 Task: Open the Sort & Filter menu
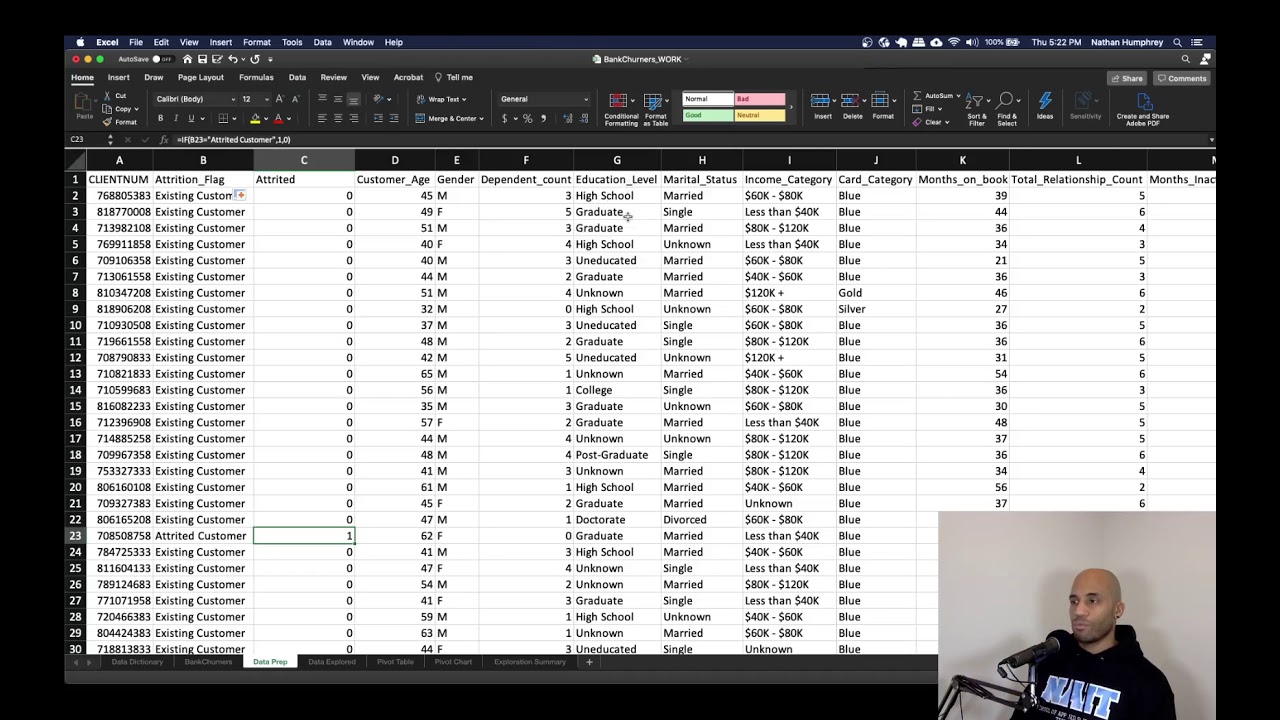977,109
